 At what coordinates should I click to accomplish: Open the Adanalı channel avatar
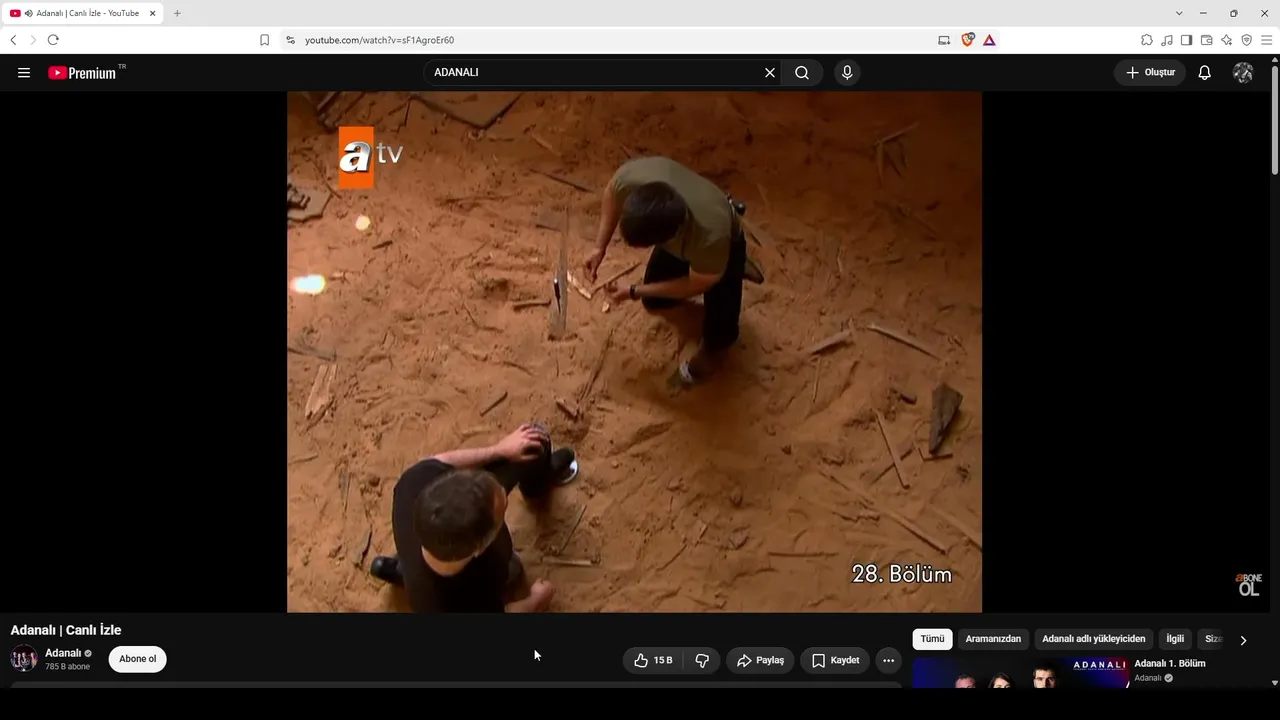[24, 659]
